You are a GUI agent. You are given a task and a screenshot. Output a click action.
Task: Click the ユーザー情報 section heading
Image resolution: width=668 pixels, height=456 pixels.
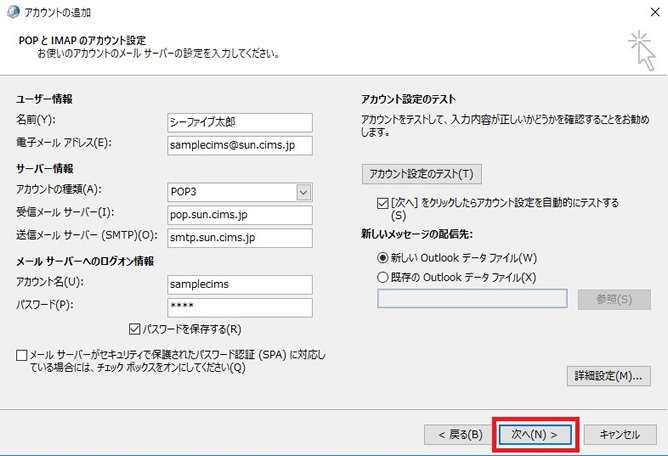coord(44,99)
